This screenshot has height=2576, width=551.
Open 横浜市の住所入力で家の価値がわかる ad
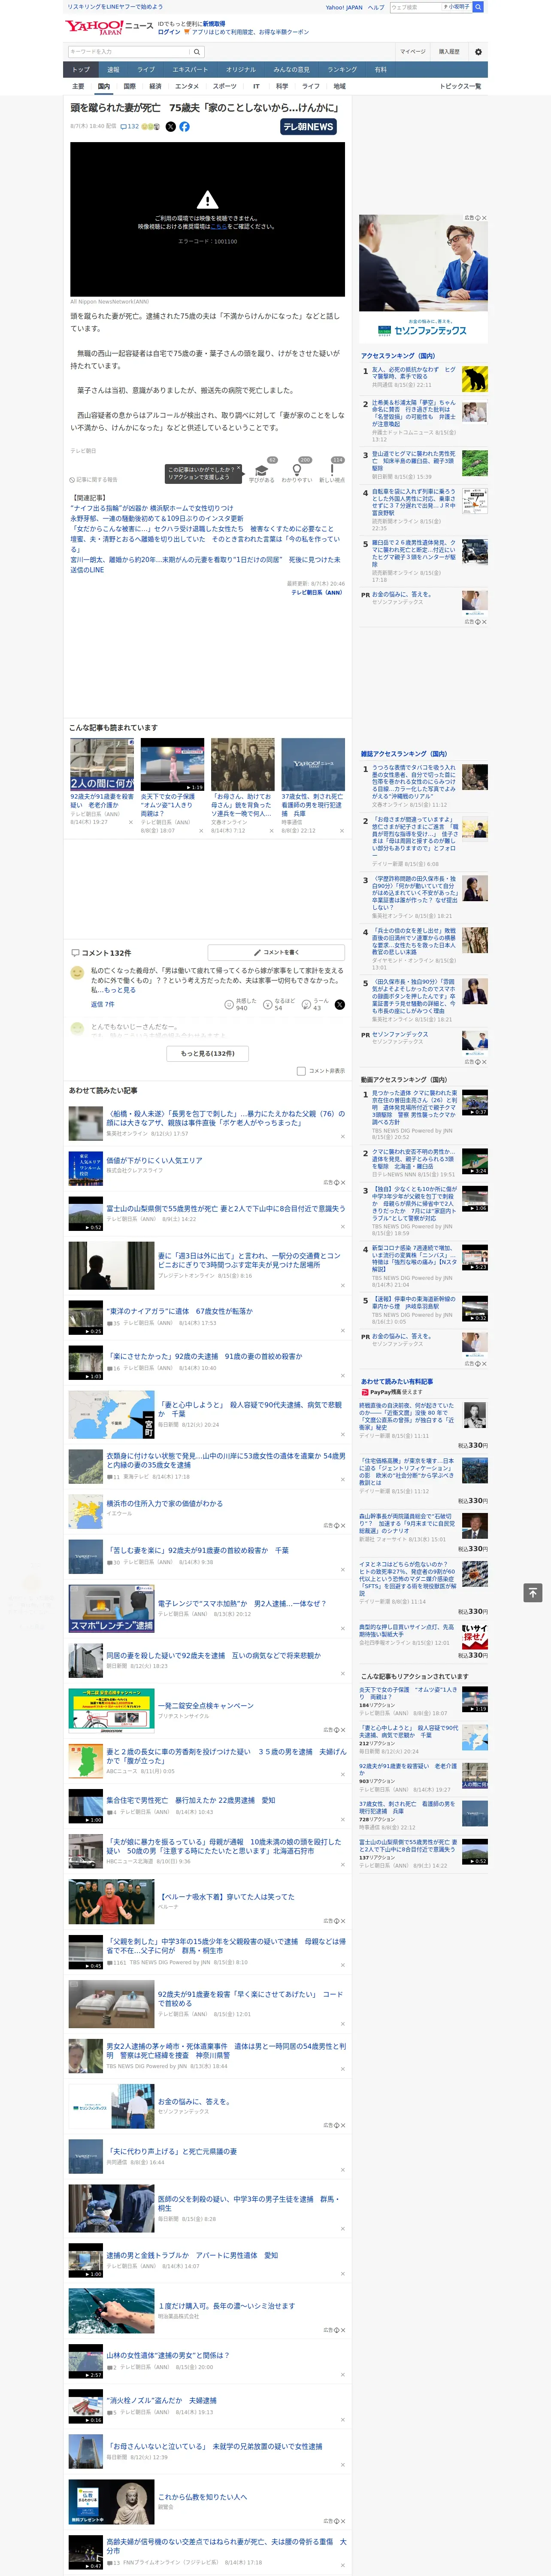click(x=165, y=1503)
